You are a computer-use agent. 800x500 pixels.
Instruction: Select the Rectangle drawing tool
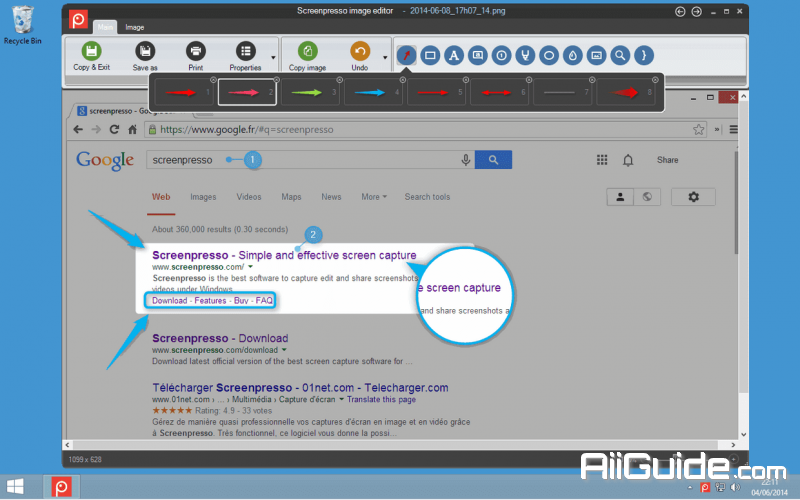coord(430,55)
